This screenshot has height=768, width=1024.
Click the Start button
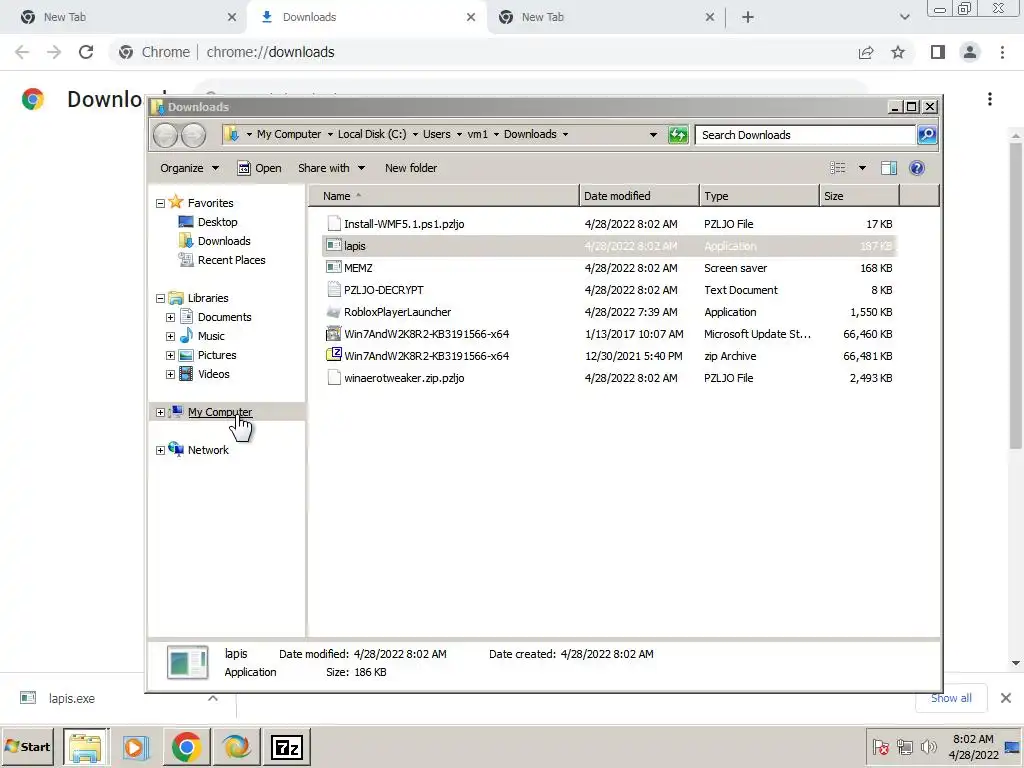pyautogui.click(x=27, y=747)
